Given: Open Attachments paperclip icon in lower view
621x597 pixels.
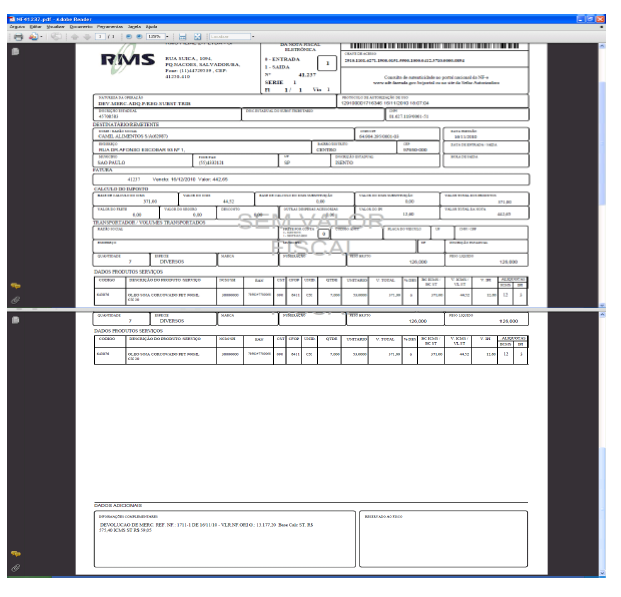Looking at the screenshot, I should (15, 568).
